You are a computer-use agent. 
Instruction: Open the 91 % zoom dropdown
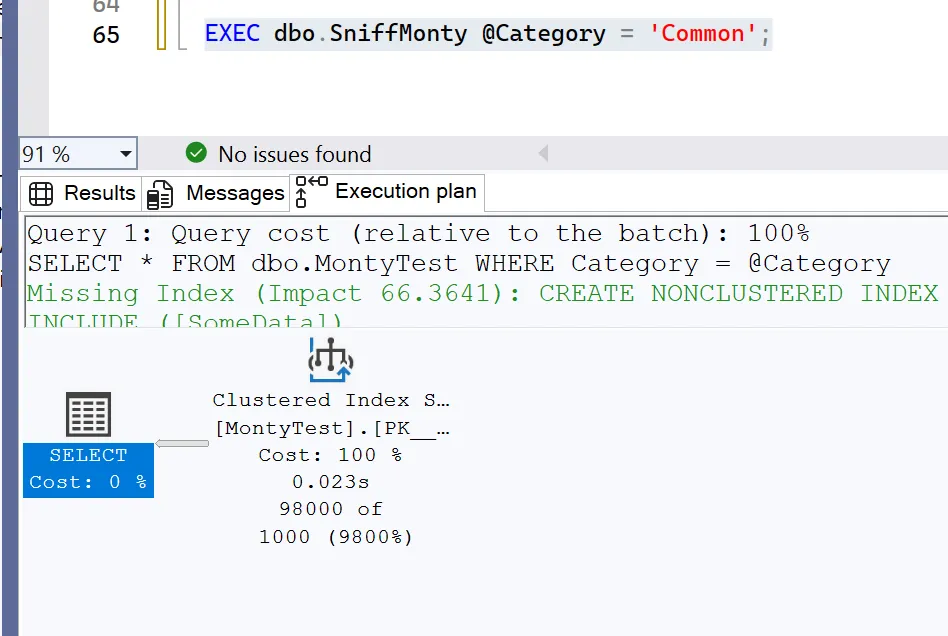(125, 155)
